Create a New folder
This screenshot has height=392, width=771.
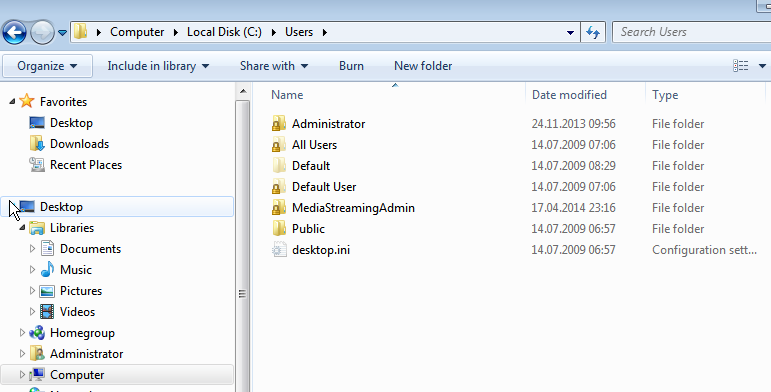[423, 66]
